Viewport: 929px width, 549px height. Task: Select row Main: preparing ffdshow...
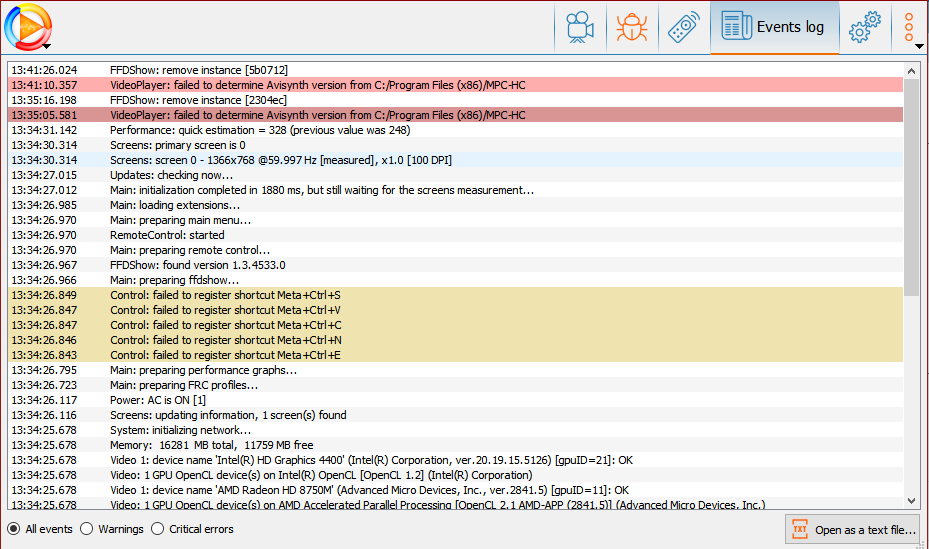[x=456, y=280]
